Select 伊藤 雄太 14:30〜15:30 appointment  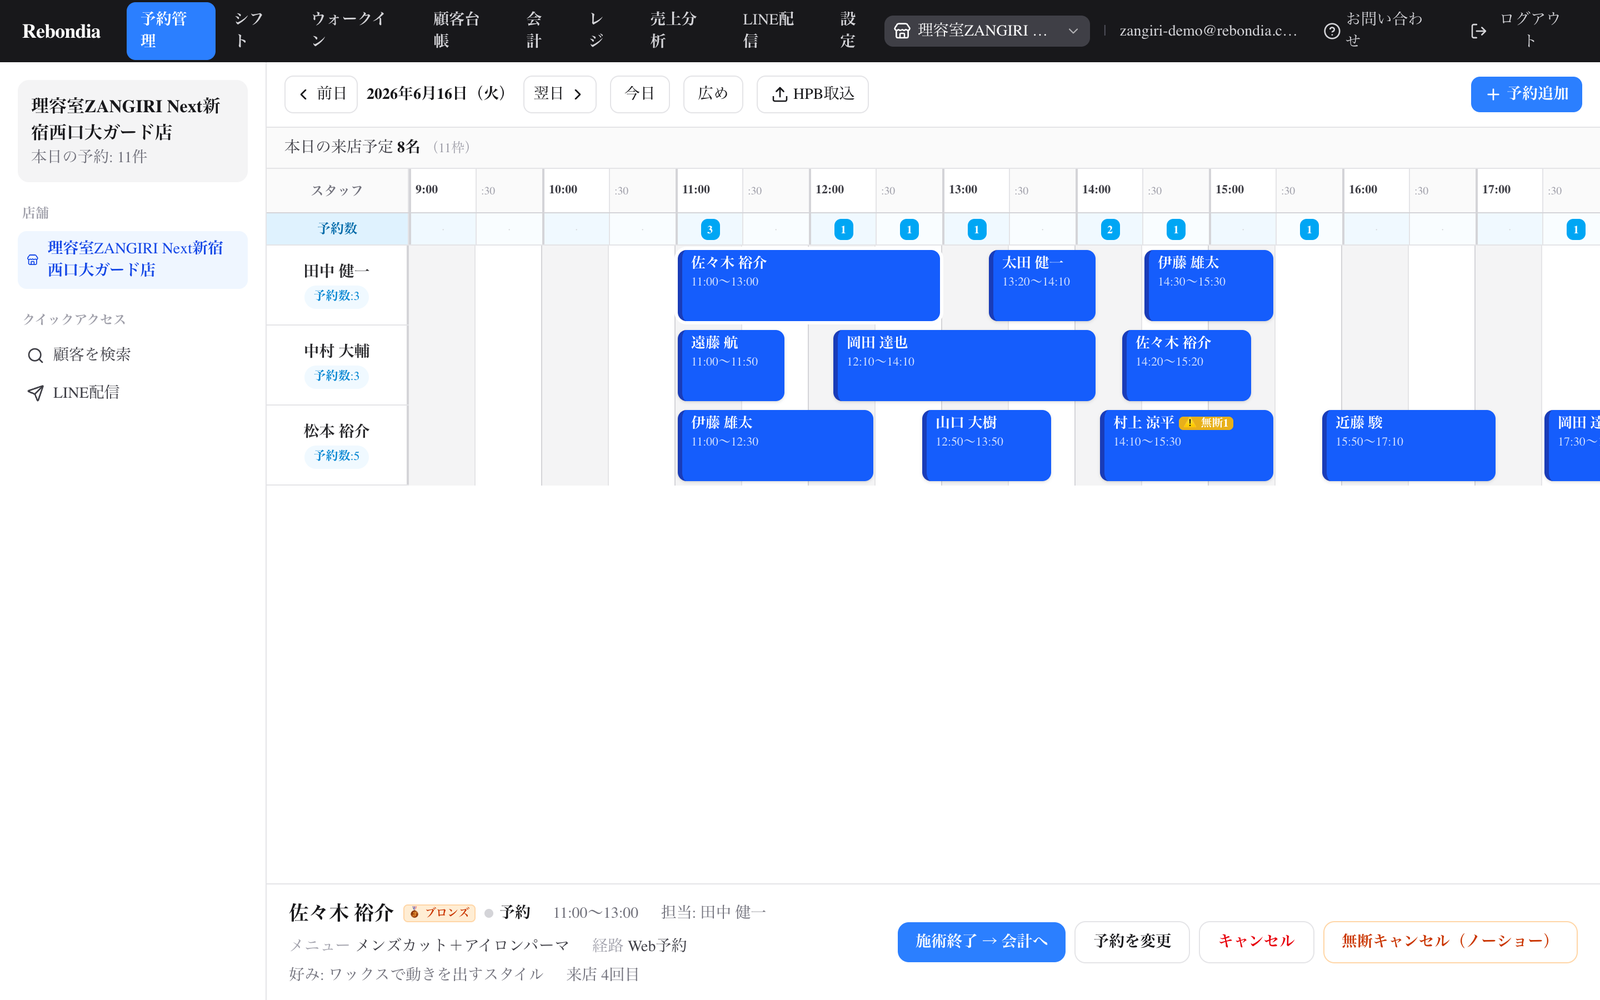tap(1209, 286)
